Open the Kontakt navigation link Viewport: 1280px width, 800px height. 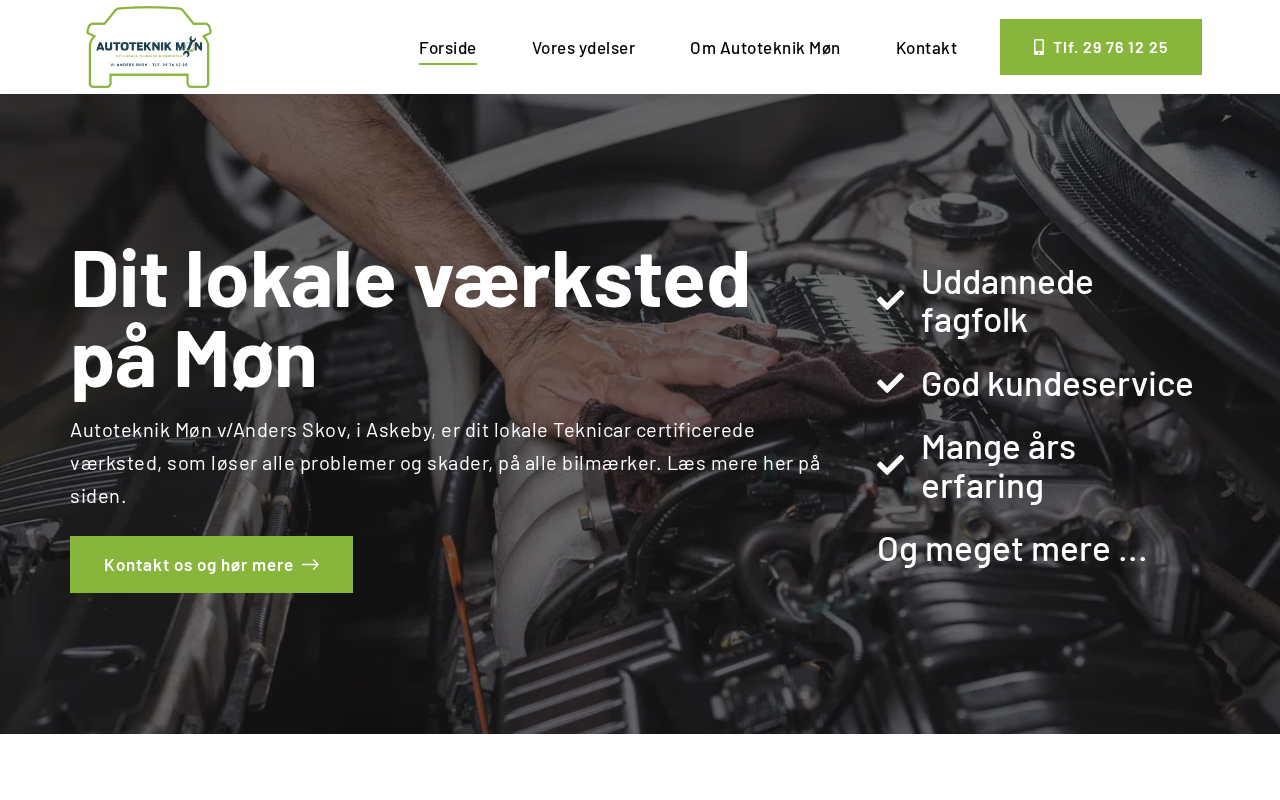pyautogui.click(x=926, y=48)
